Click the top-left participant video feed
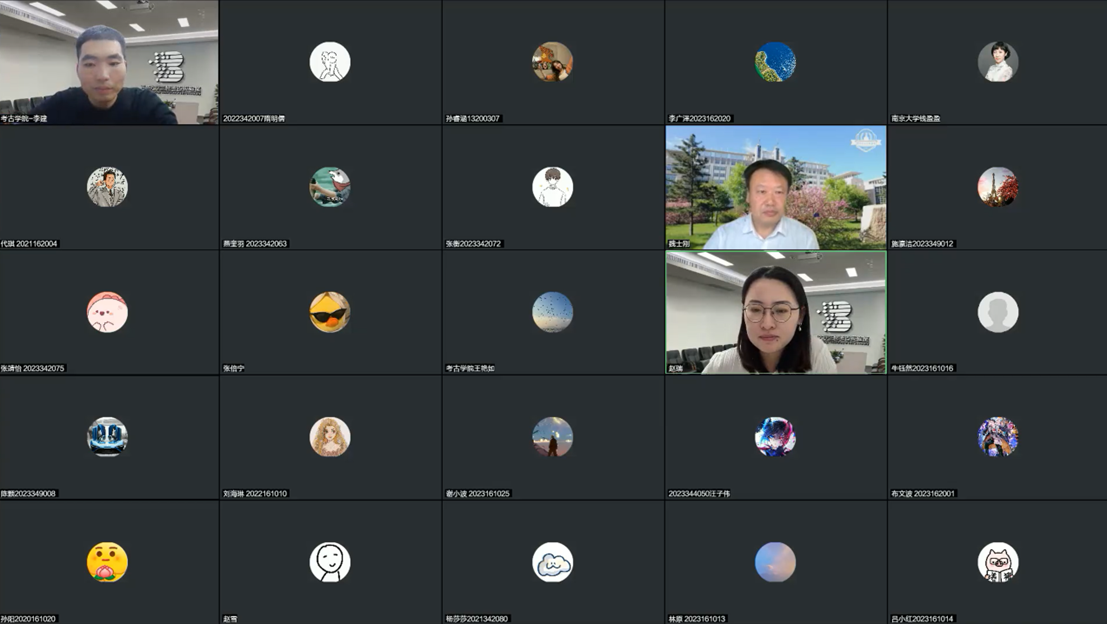This screenshot has width=1107, height=624. [109, 62]
